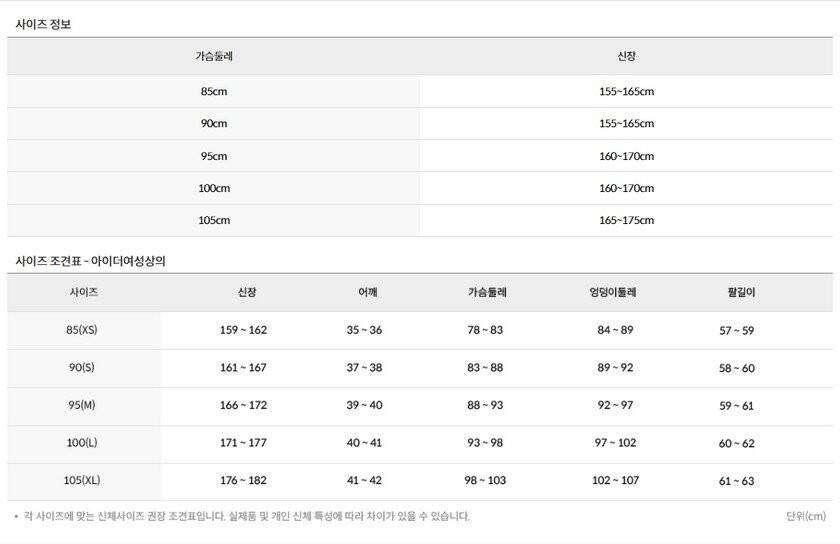The image size is (840, 544).
Task: Click the 팔길이 column header
Action: coord(740,293)
